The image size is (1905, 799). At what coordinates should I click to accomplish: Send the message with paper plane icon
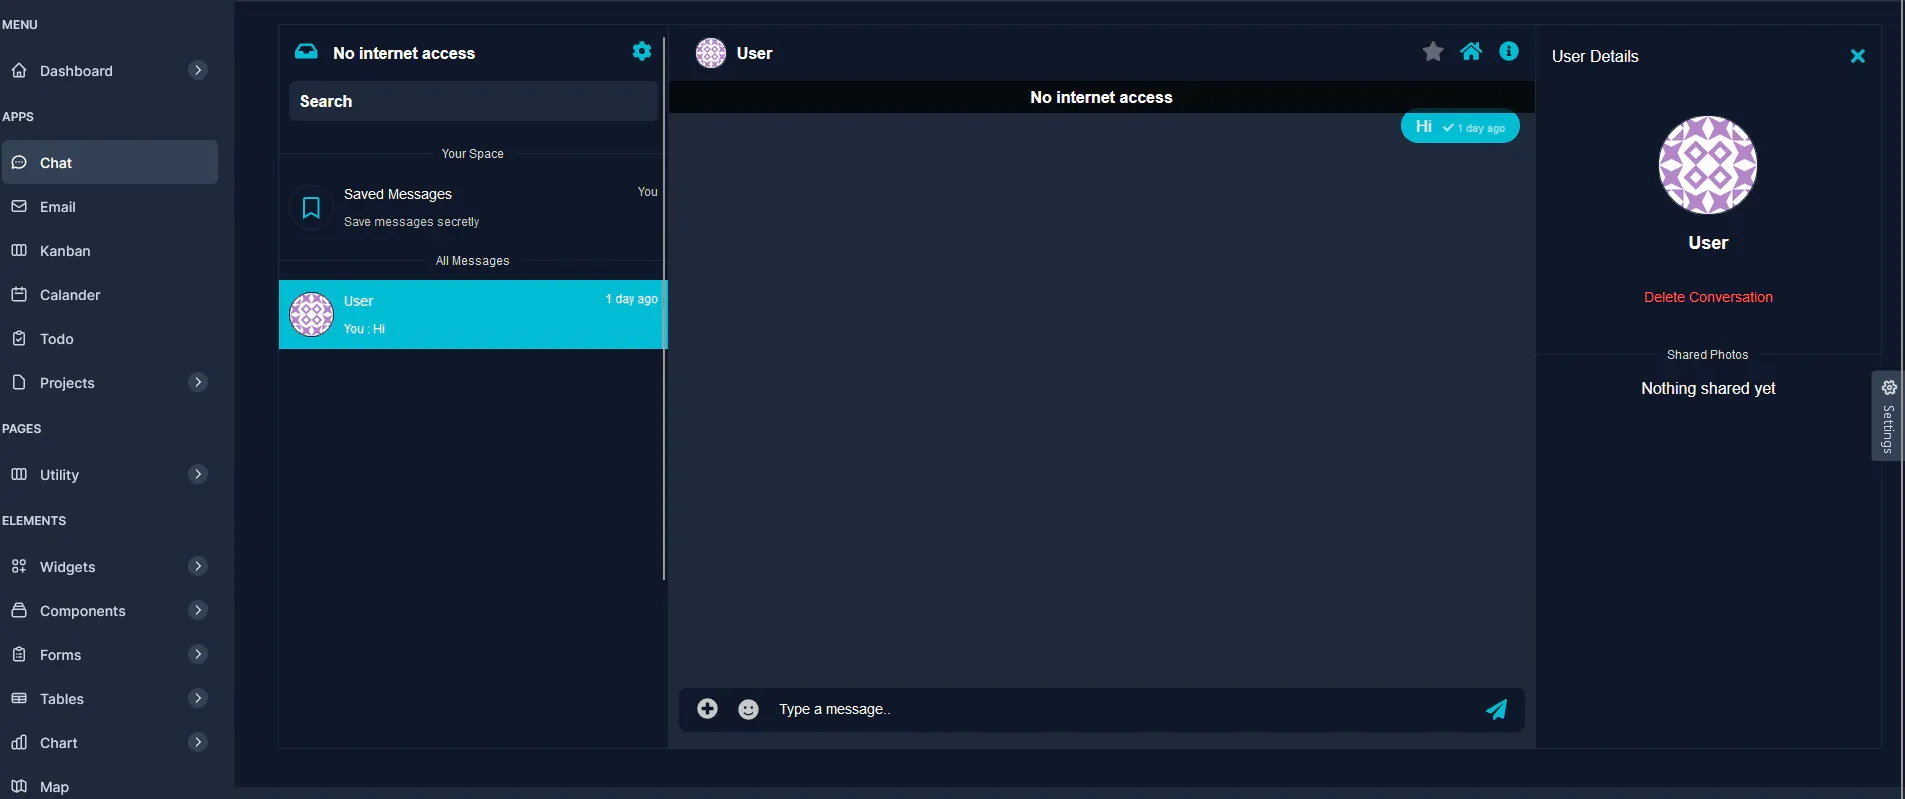(x=1496, y=709)
